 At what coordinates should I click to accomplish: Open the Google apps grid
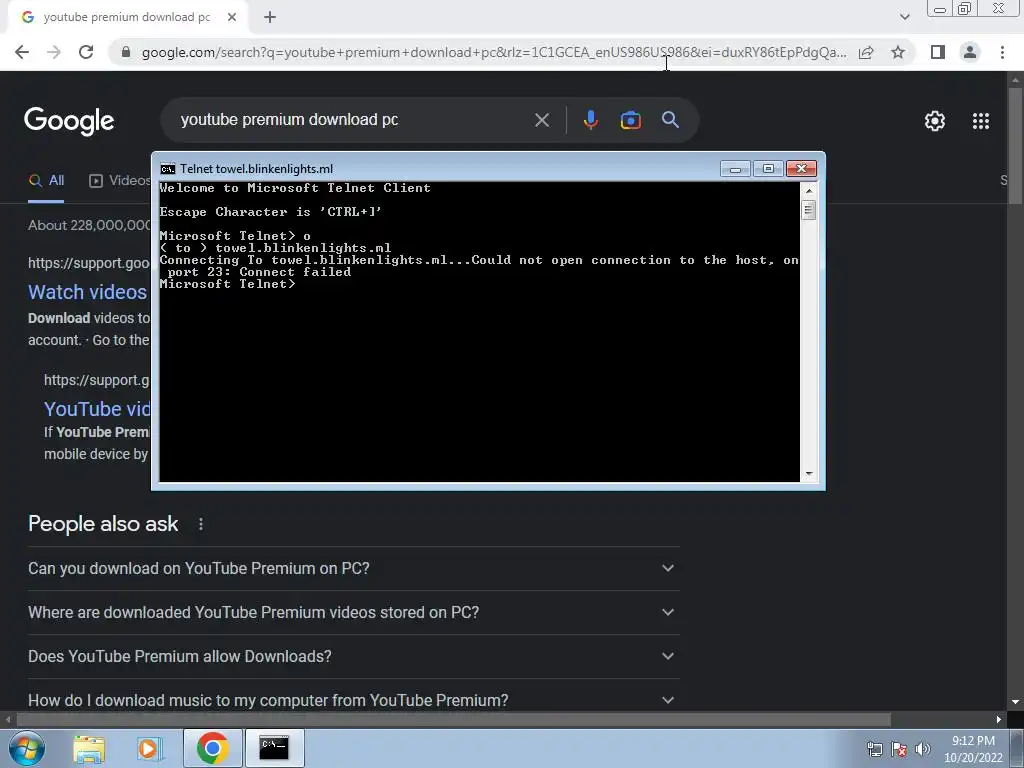(x=981, y=121)
